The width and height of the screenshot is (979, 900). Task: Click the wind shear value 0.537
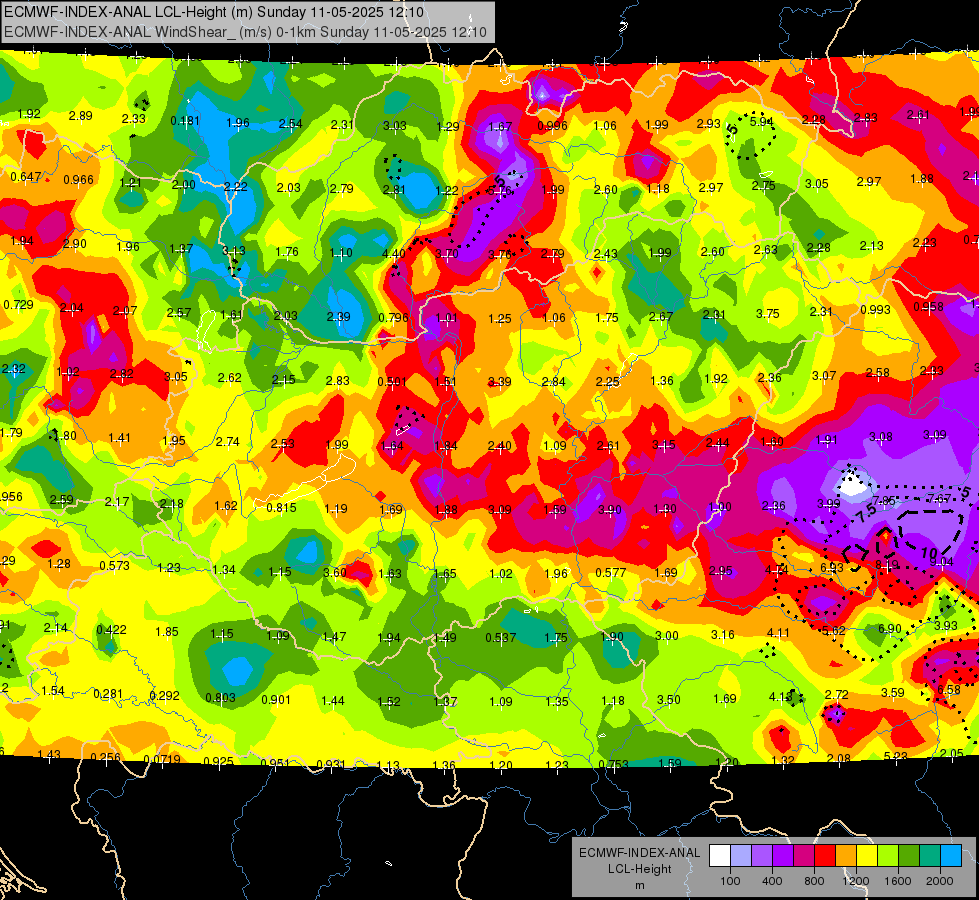501,638
